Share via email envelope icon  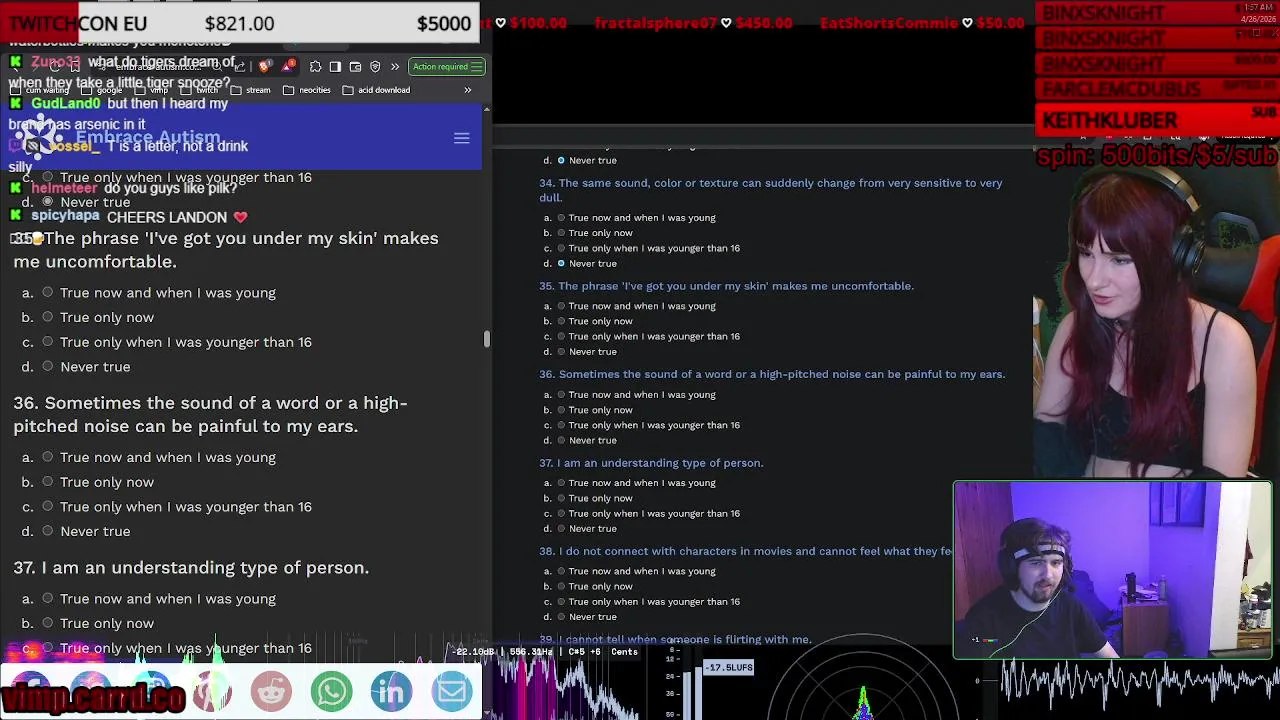tap(451, 691)
